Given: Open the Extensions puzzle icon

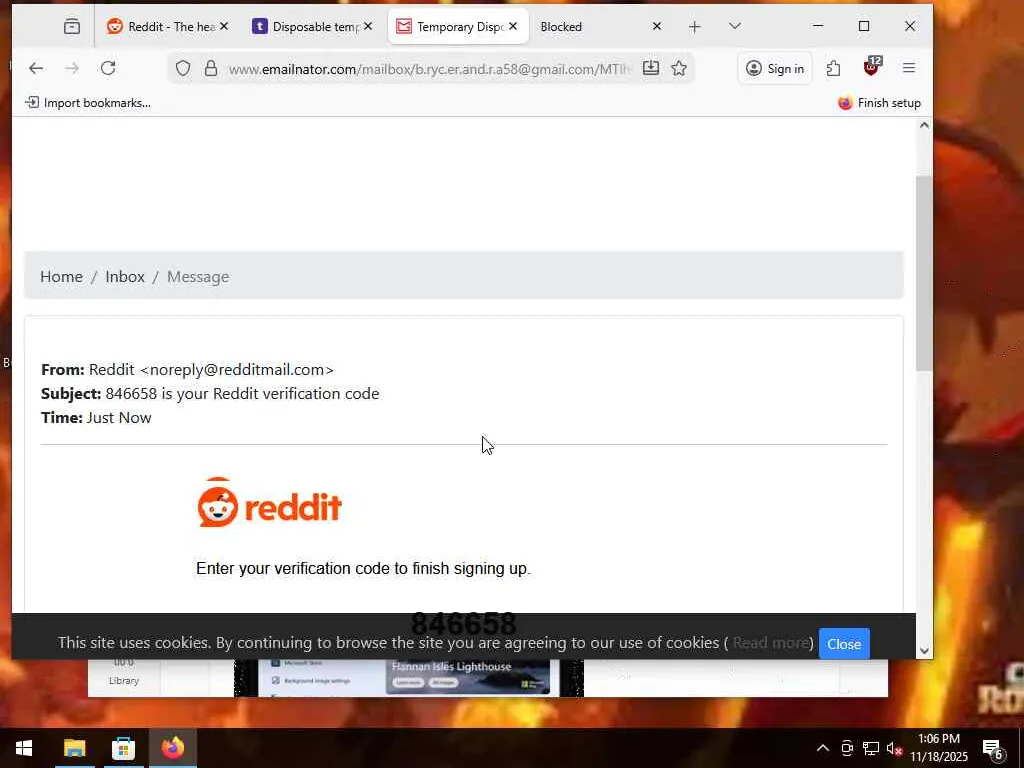Looking at the screenshot, I should point(833,69).
